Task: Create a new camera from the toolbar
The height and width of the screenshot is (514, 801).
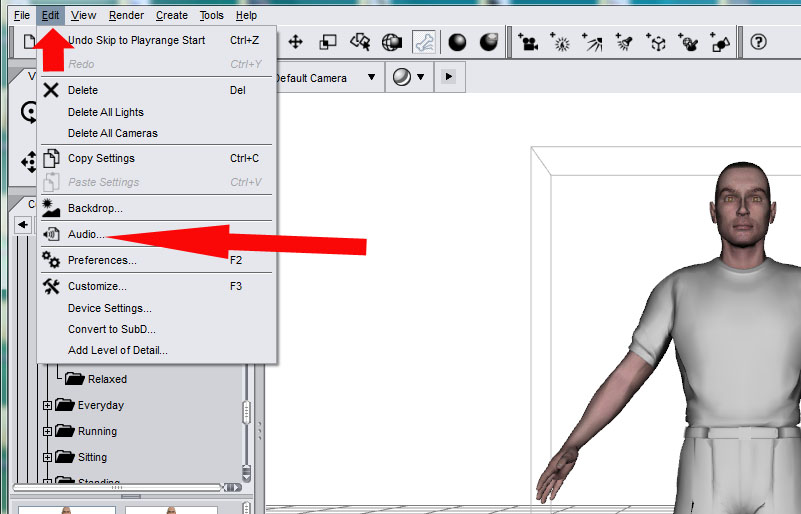Action: (528, 42)
